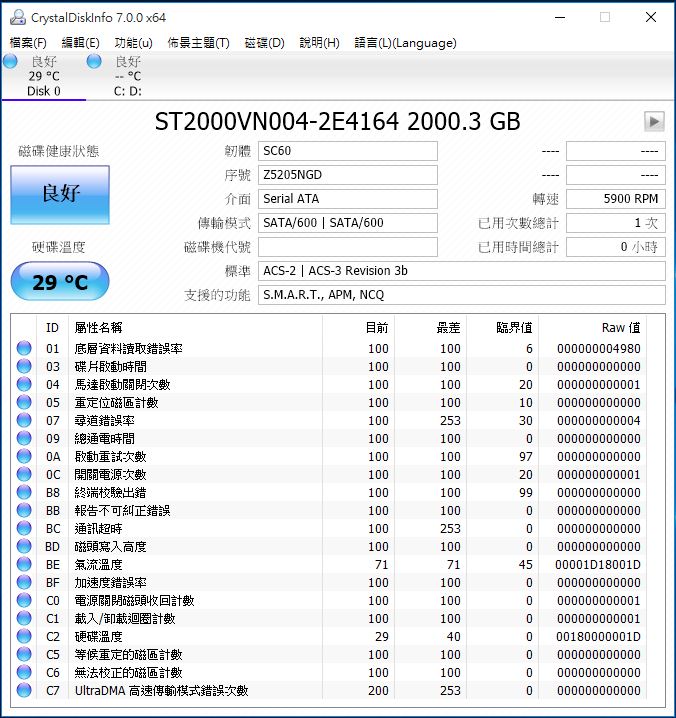Click status orb for attribute C2 row
The height and width of the screenshot is (718, 676).
pos(24,636)
